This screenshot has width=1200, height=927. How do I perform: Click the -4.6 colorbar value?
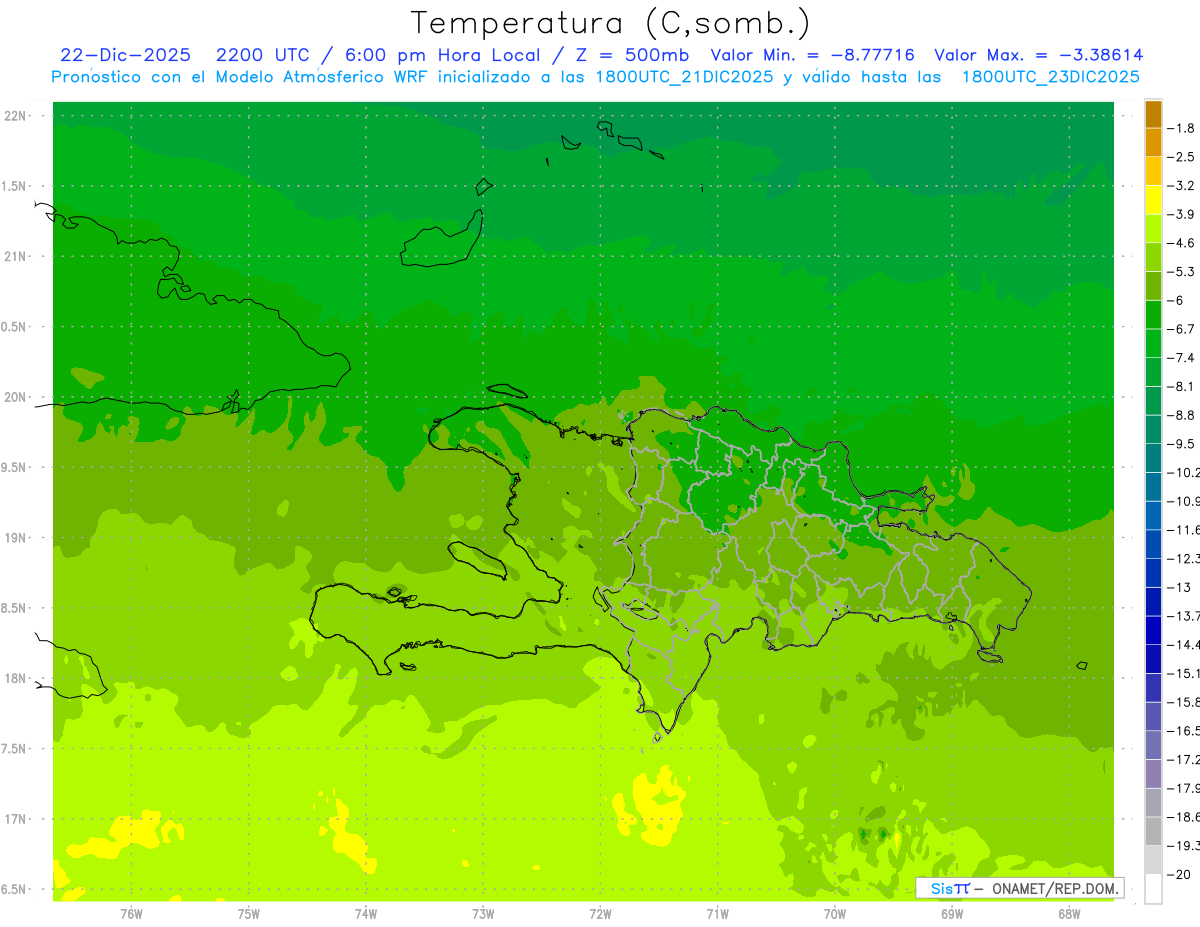tap(1183, 243)
